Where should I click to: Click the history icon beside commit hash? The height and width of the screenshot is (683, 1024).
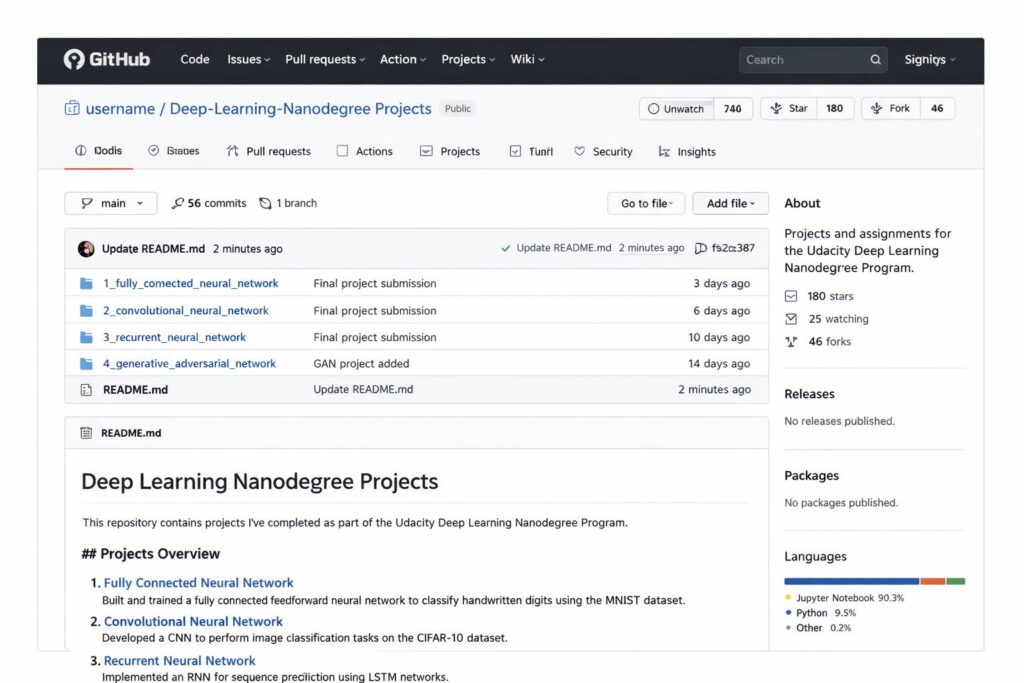point(700,248)
